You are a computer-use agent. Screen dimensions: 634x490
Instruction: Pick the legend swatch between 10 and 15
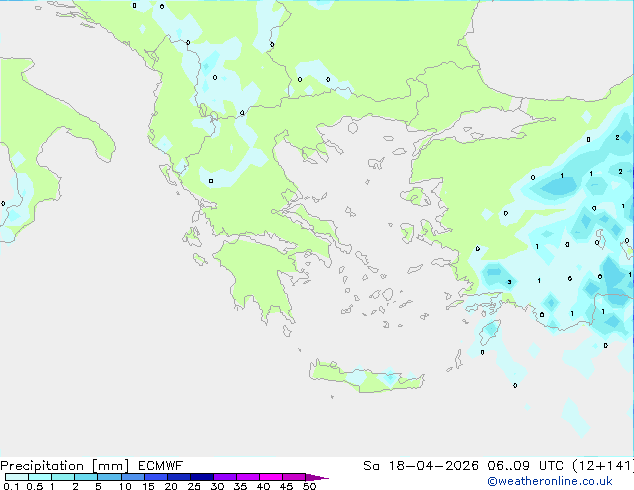tap(132, 477)
